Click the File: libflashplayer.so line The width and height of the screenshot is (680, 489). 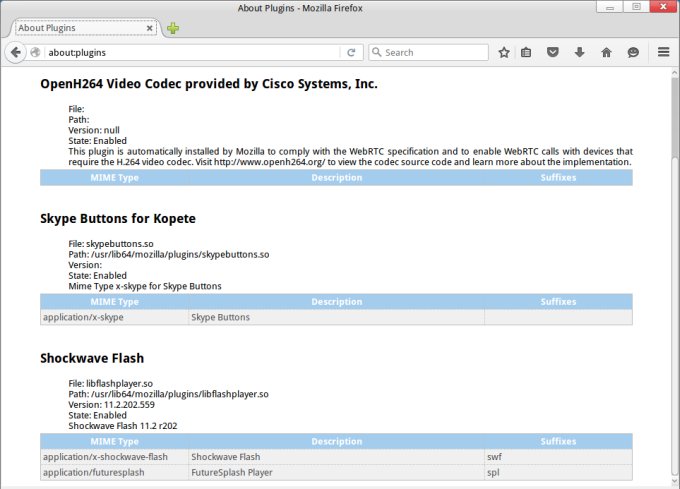click(111, 384)
